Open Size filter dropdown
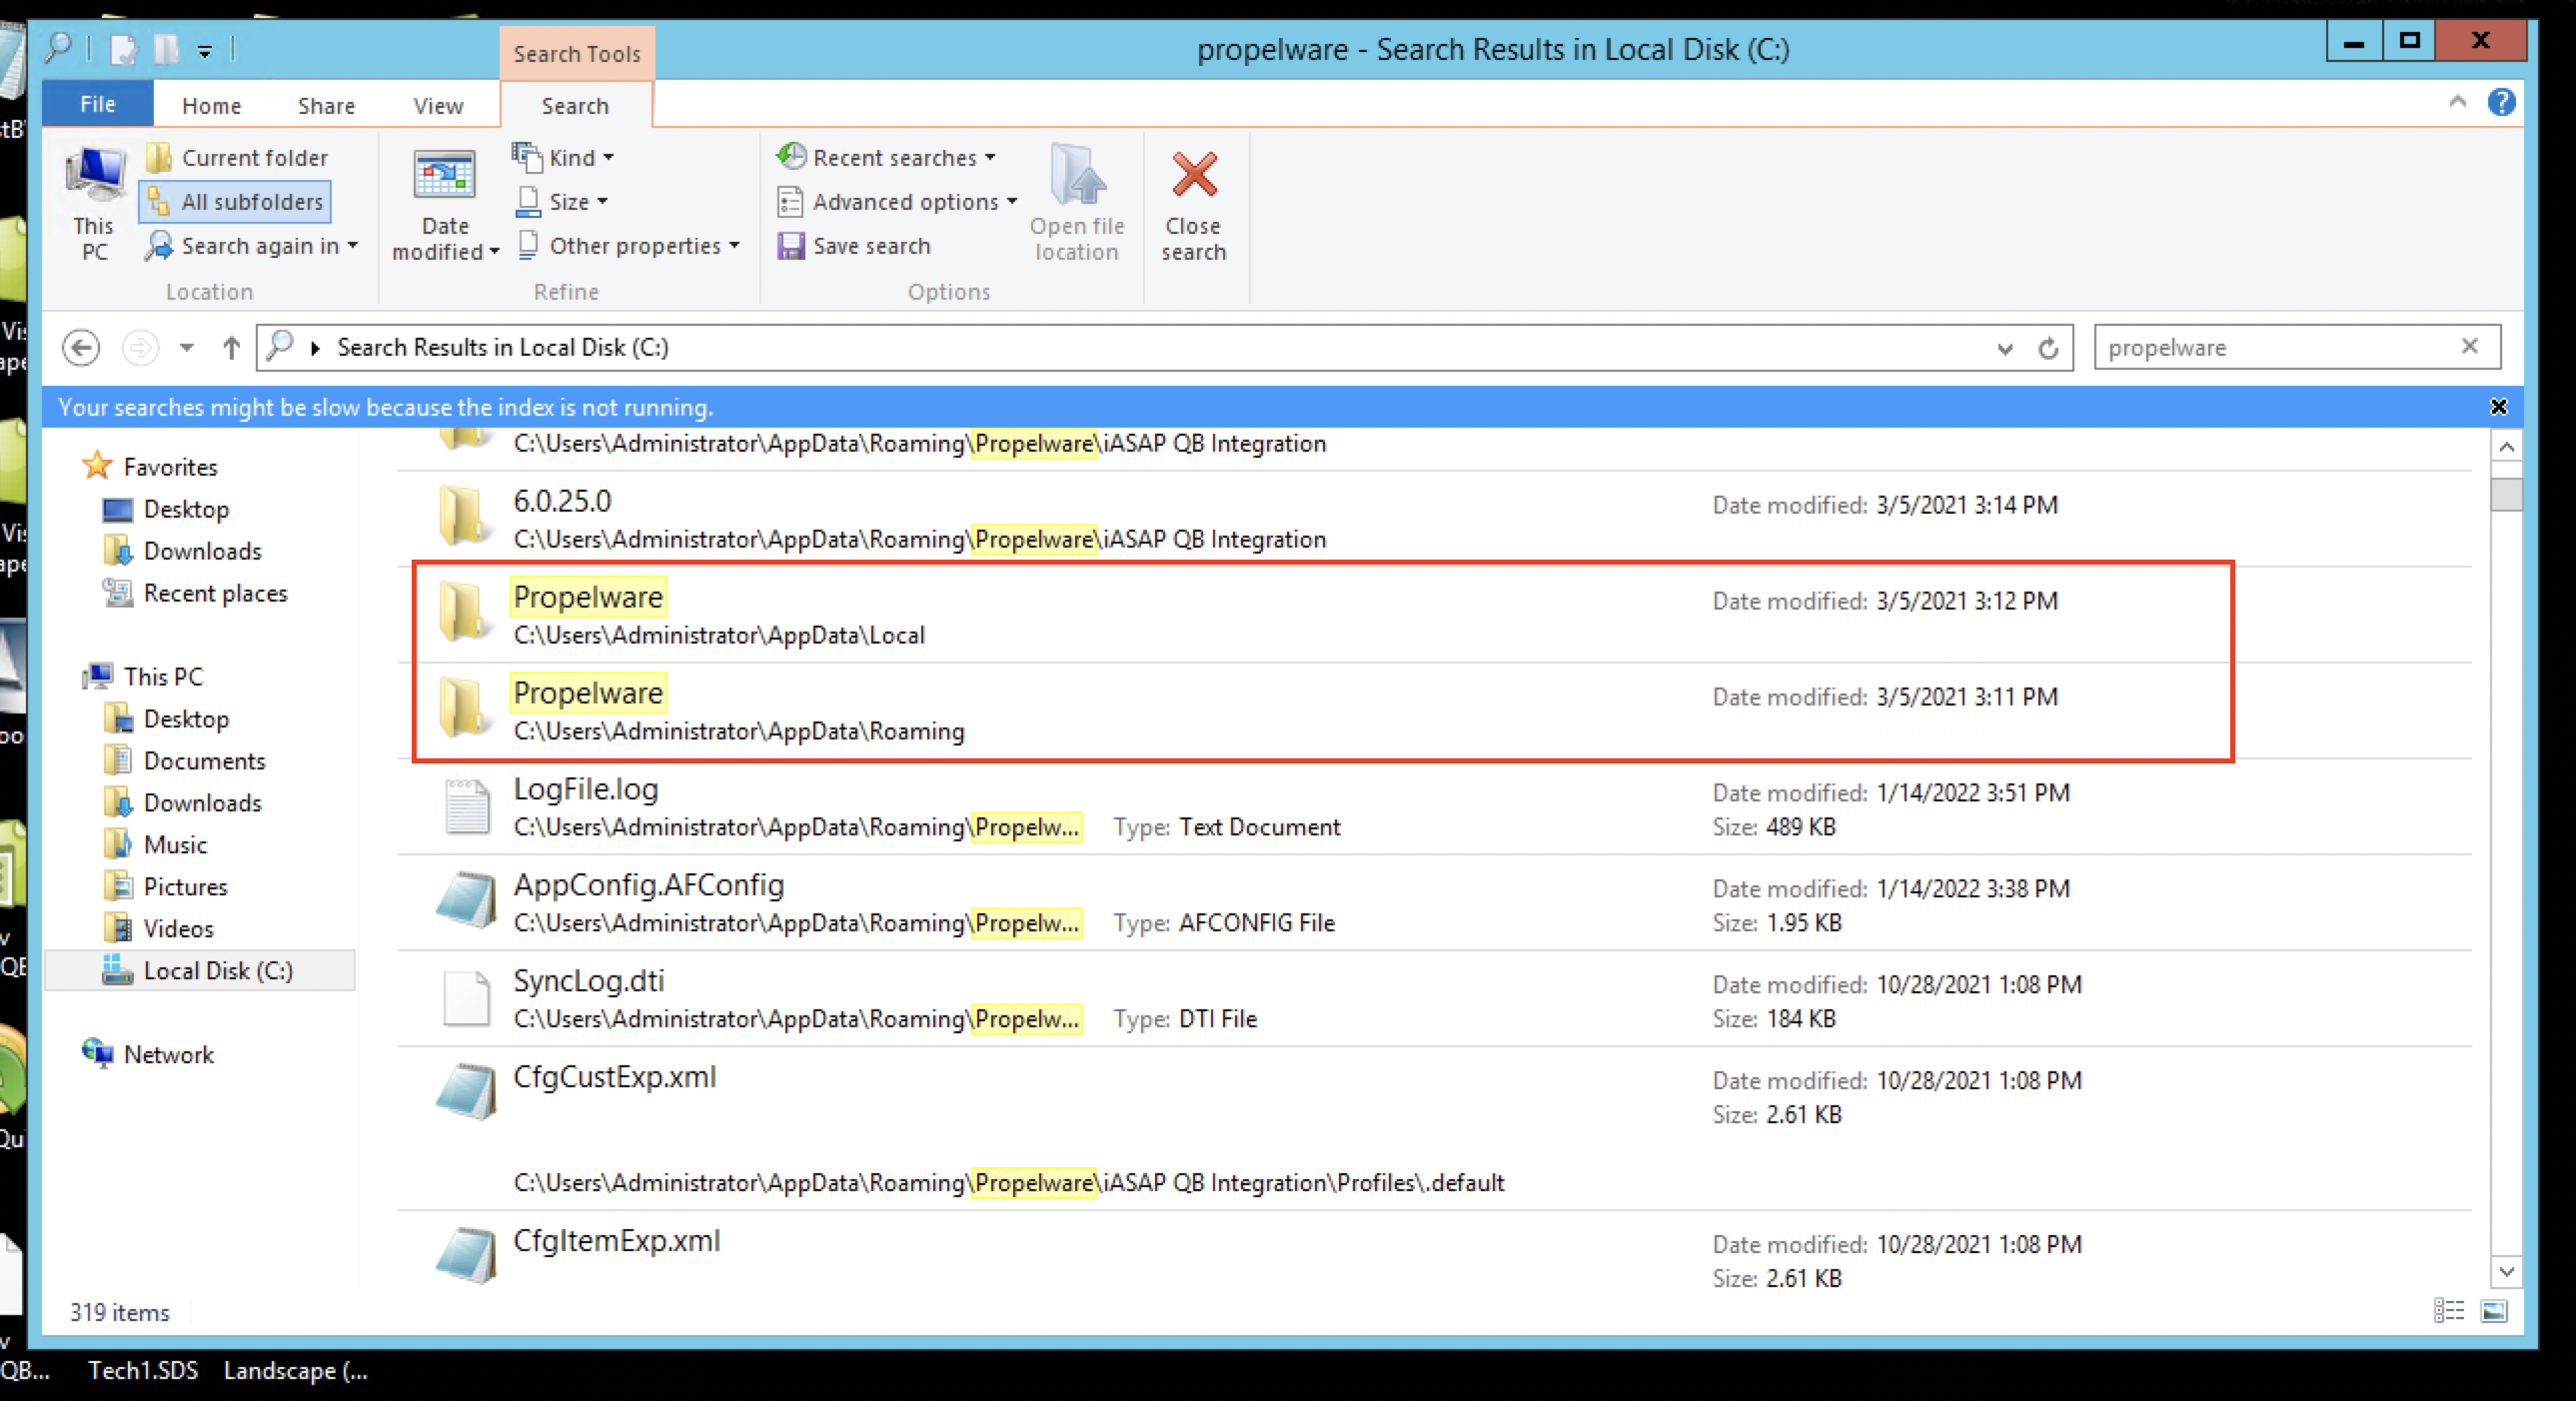 pos(562,201)
